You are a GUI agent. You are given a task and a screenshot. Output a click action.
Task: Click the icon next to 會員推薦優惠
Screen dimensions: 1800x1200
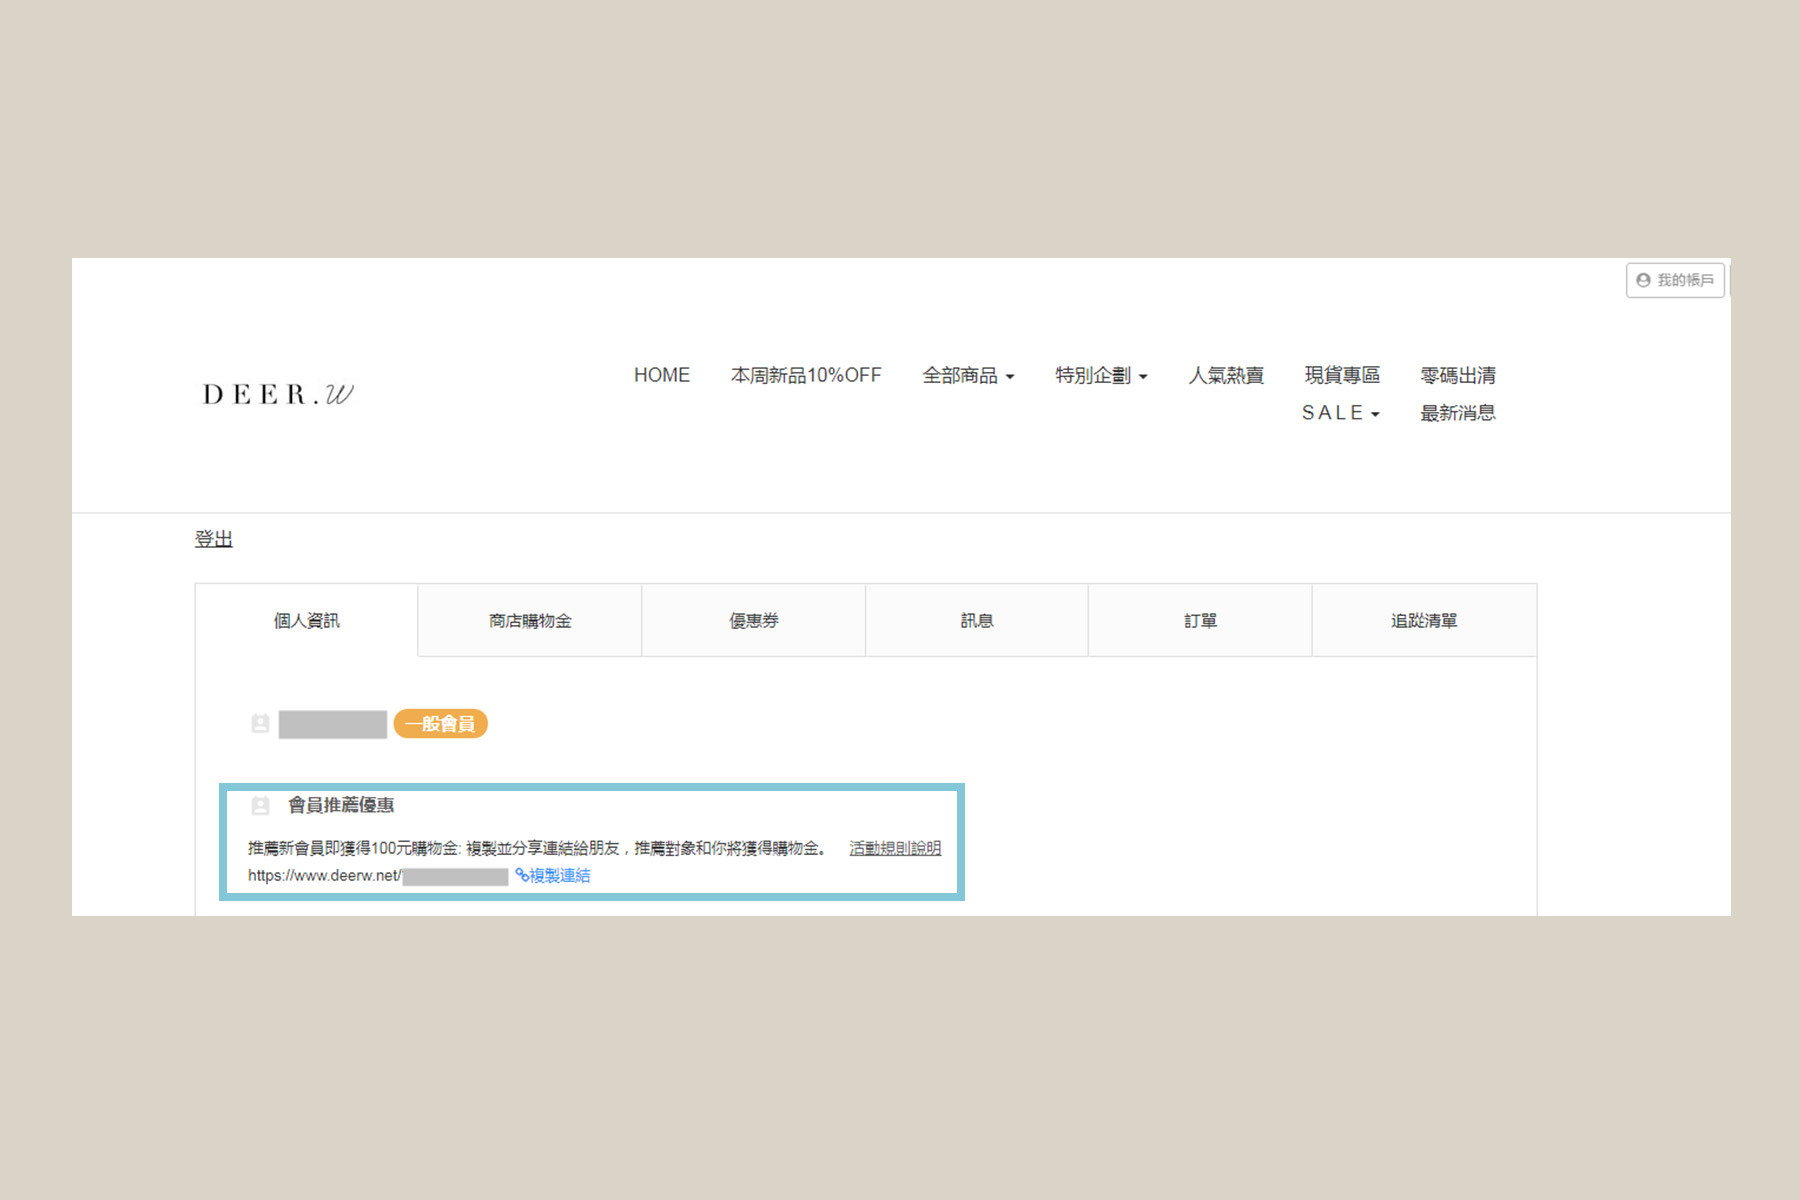pyautogui.click(x=260, y=805)
